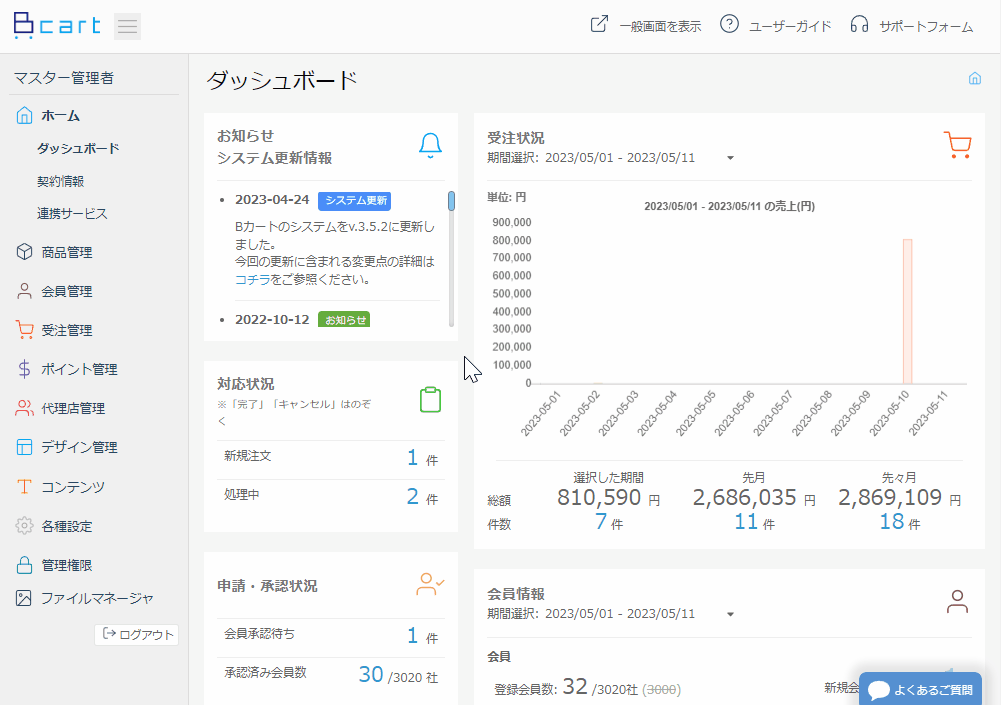Click the layout icon for デザイン管理

pyautogui.click(x=24, y=447)
